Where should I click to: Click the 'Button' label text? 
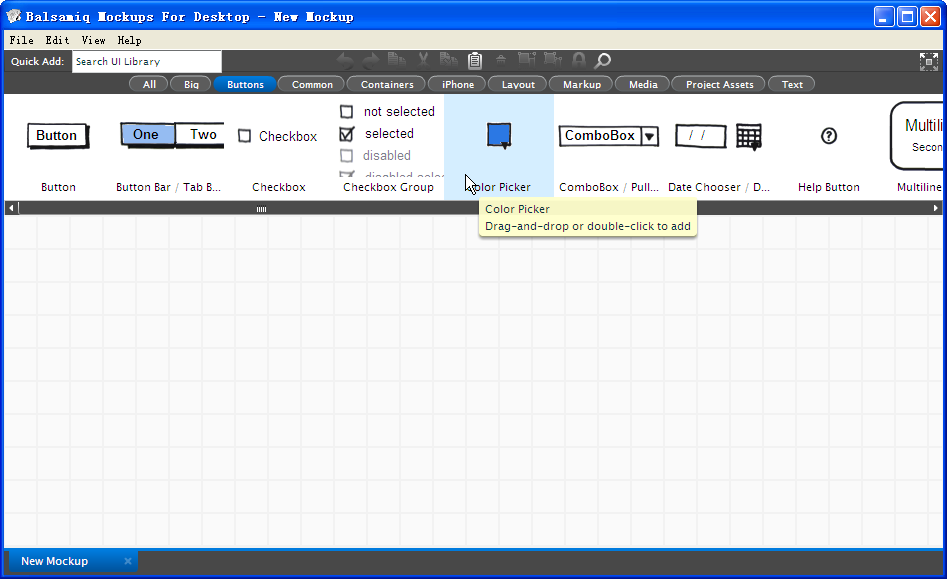[x=59, y=187]
